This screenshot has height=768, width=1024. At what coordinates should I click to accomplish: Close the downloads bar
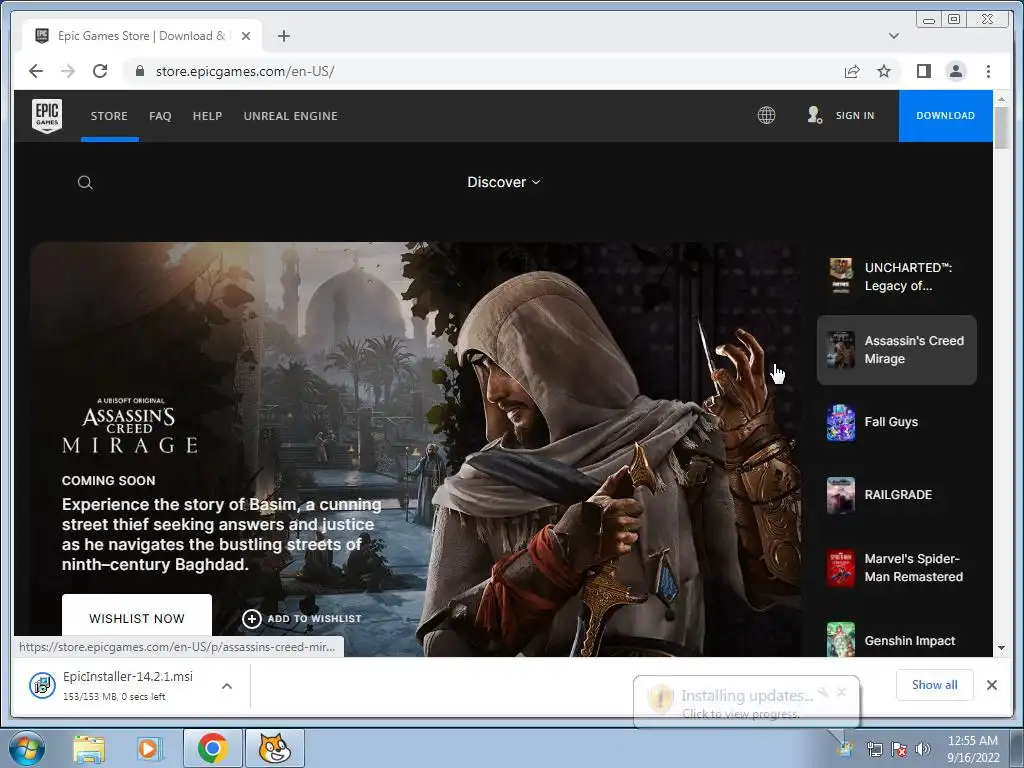[991, 685]
